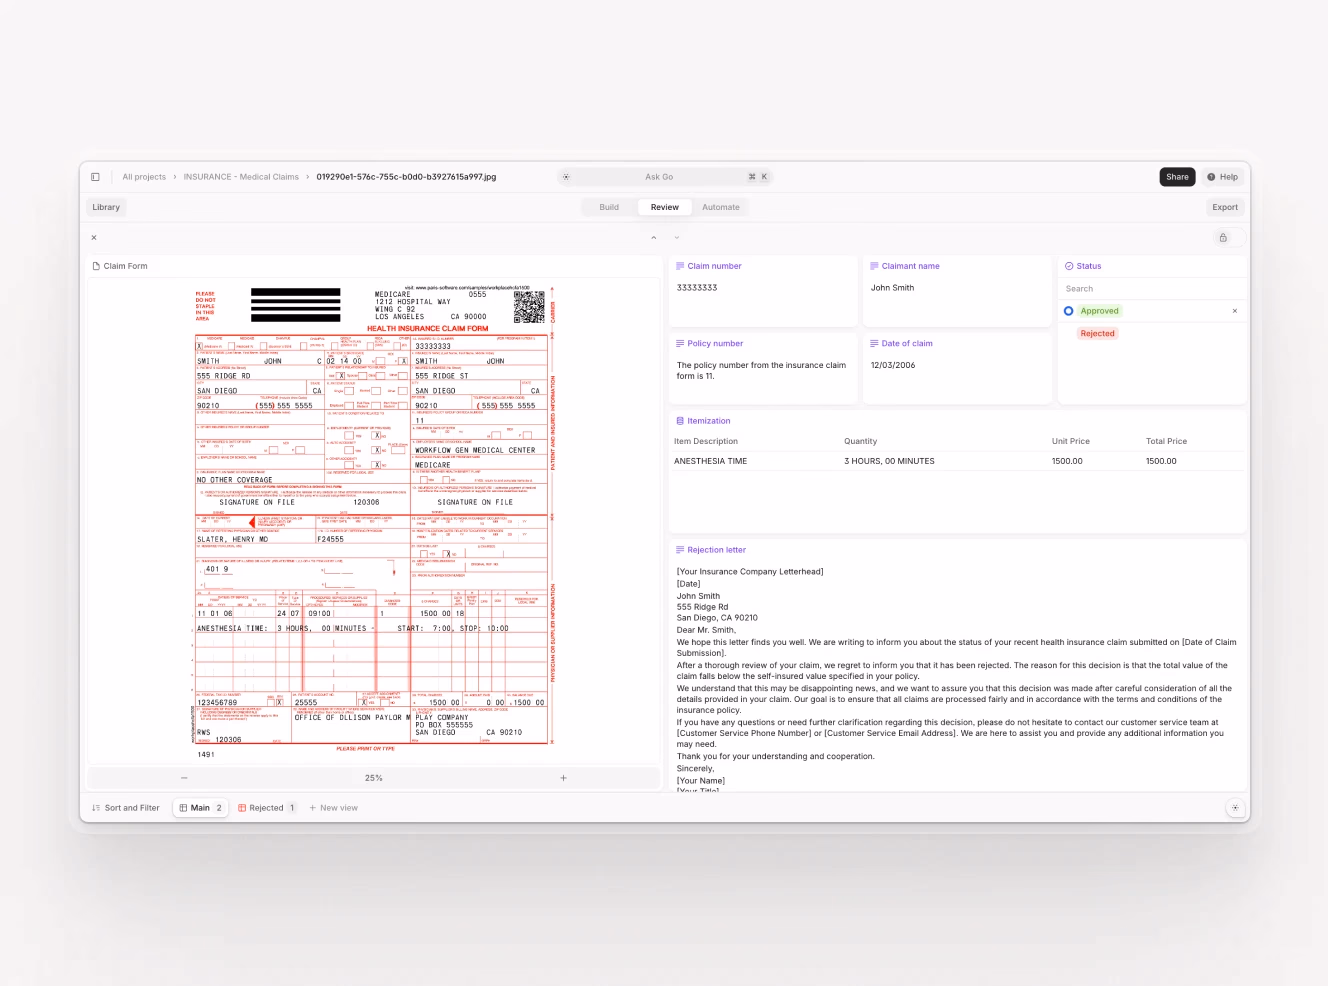Select the 3 HOURS, 00 MINUTES cell
This screenshot has width=1328, height=986.
click(889, 461)
